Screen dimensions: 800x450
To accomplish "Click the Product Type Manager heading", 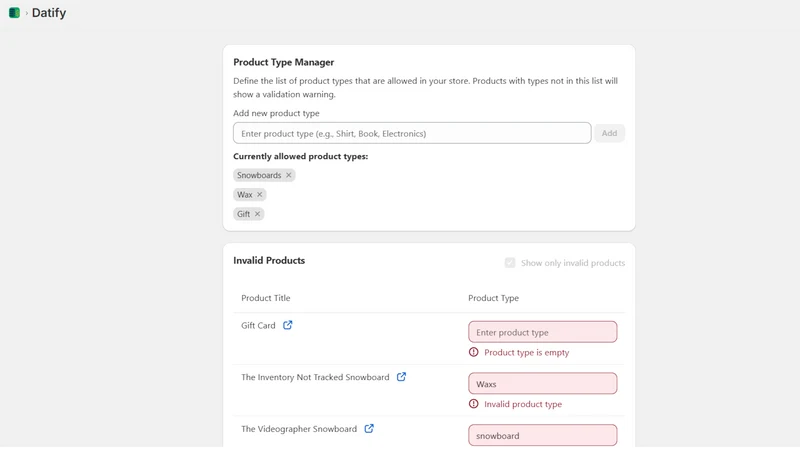I will 284,62.
